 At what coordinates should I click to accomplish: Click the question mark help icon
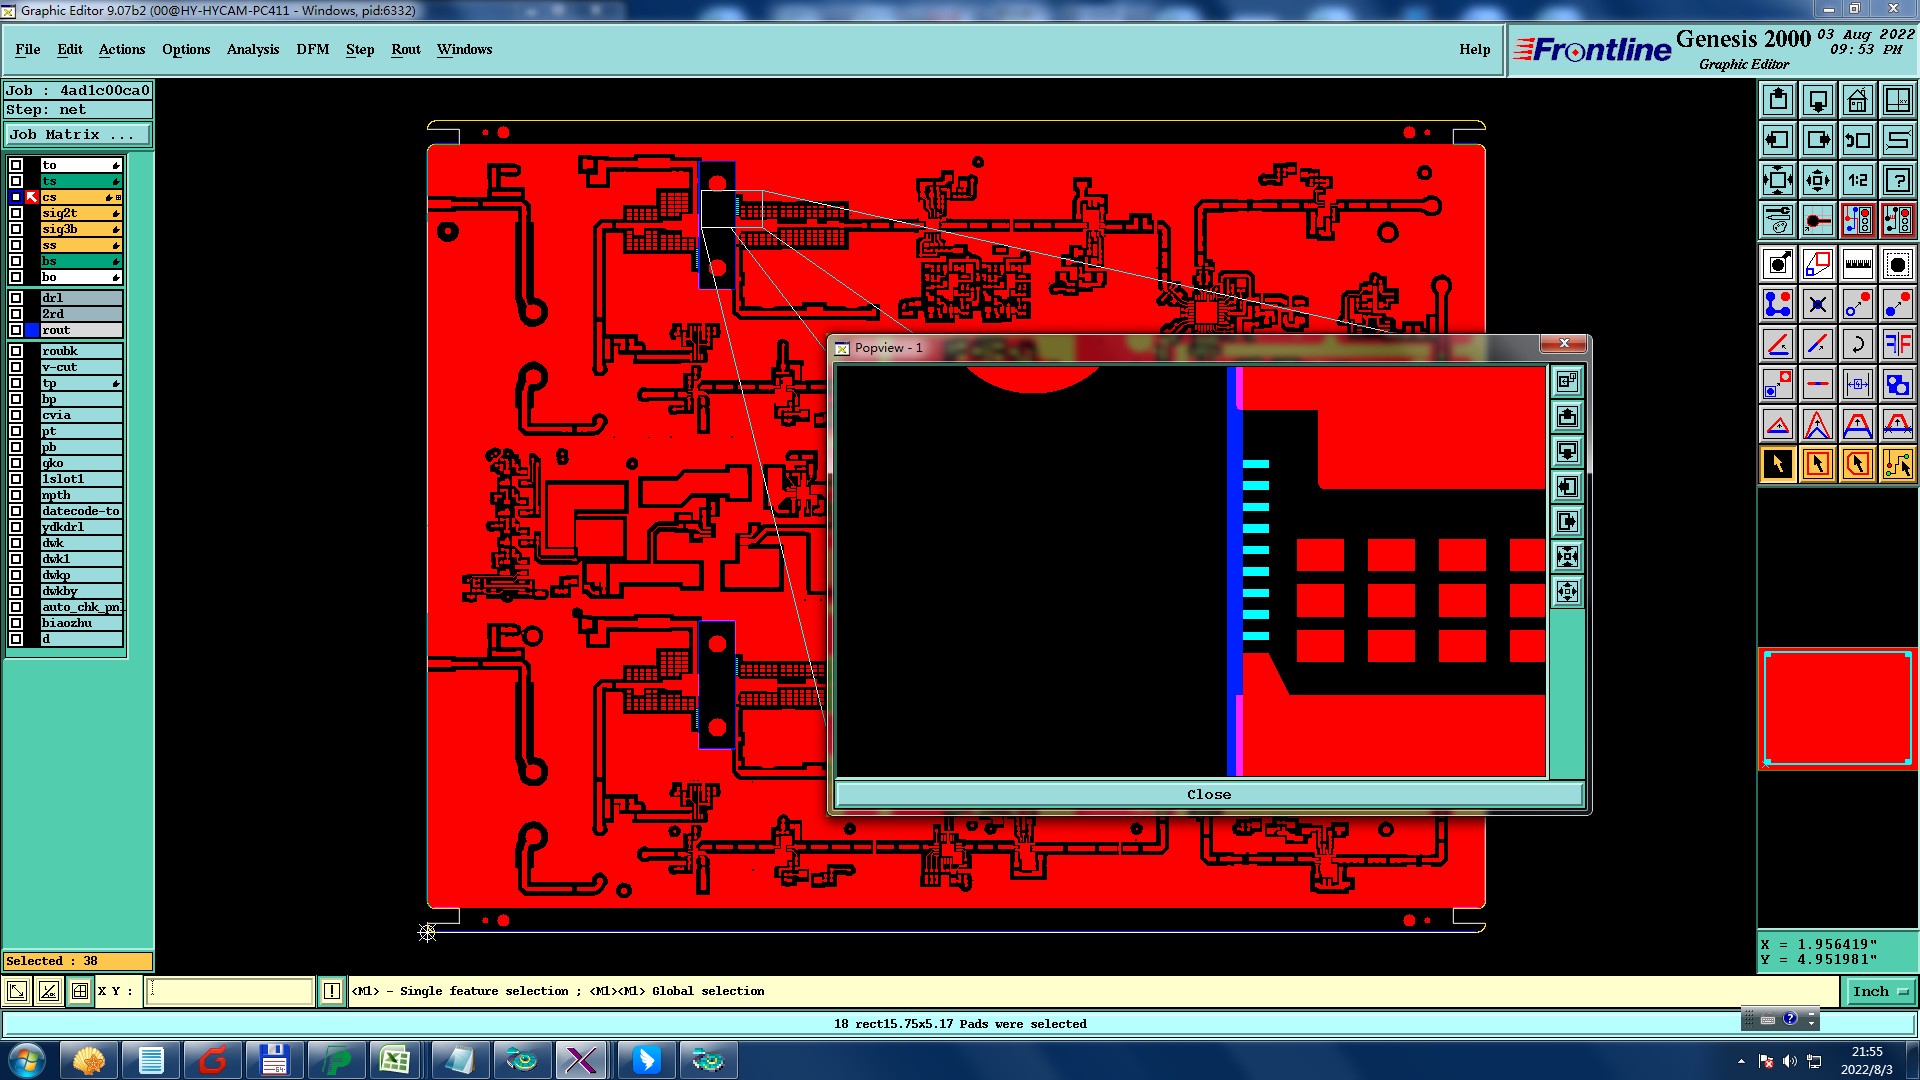tap(1897, 180)
